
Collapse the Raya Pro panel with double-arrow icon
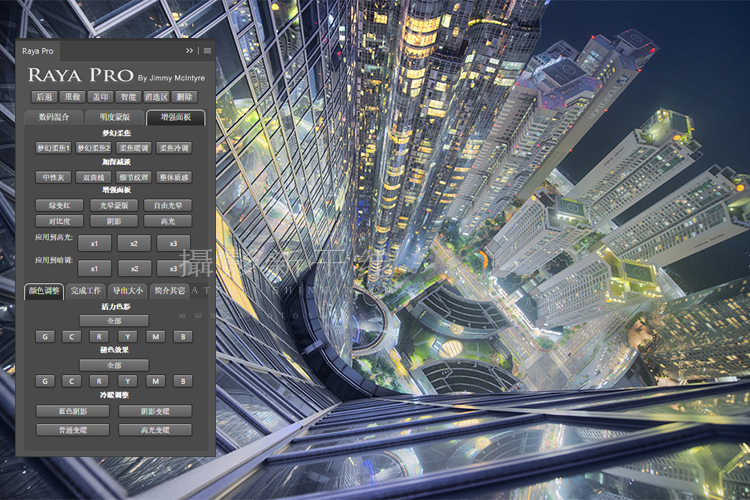pyautogui.click(x=189, y=51)
